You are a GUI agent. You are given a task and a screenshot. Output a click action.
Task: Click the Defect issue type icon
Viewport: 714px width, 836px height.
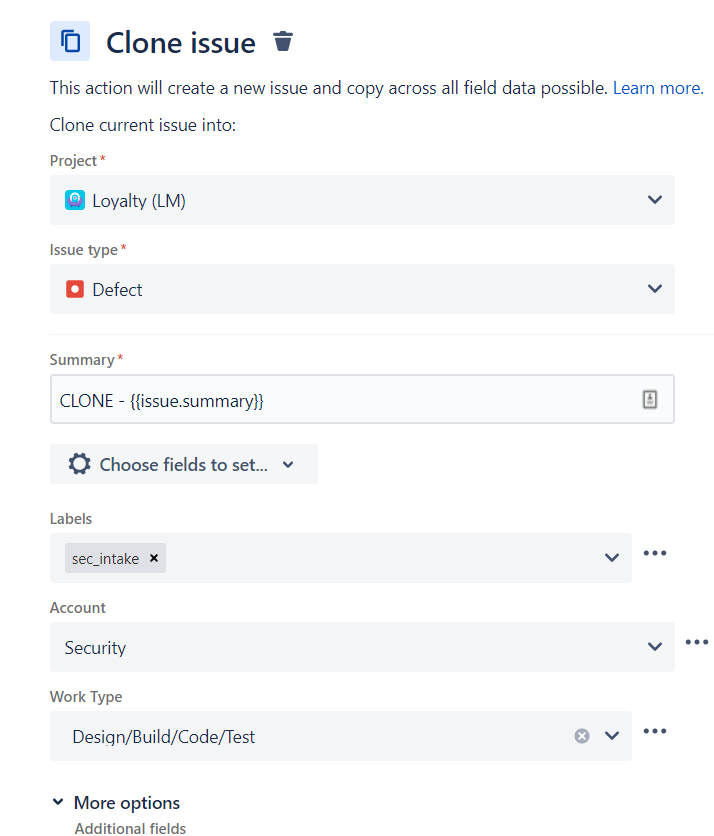coord(75,289)
